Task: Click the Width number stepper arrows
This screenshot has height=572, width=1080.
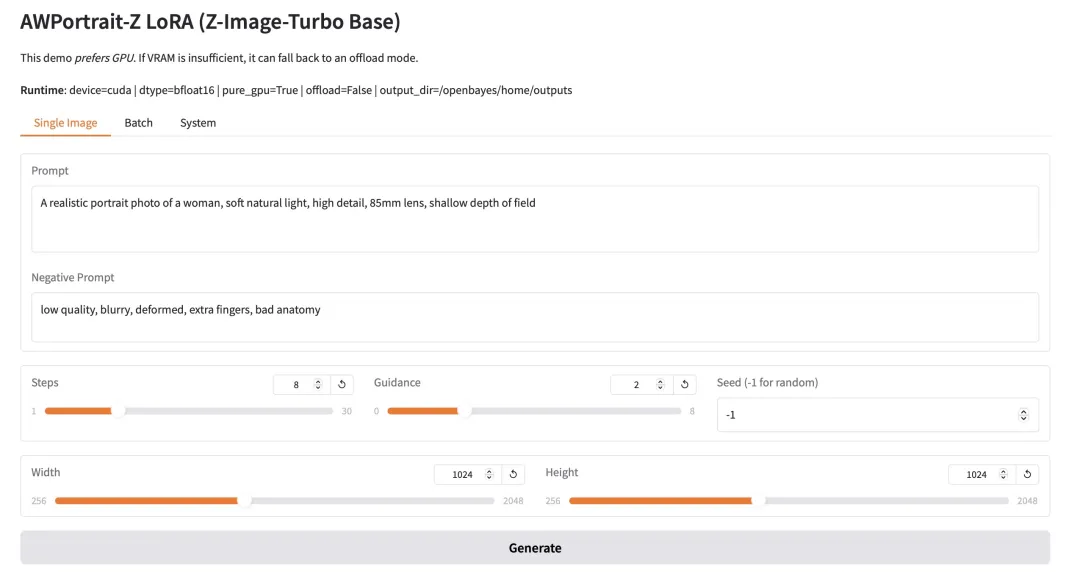Action: pos(489,474)
